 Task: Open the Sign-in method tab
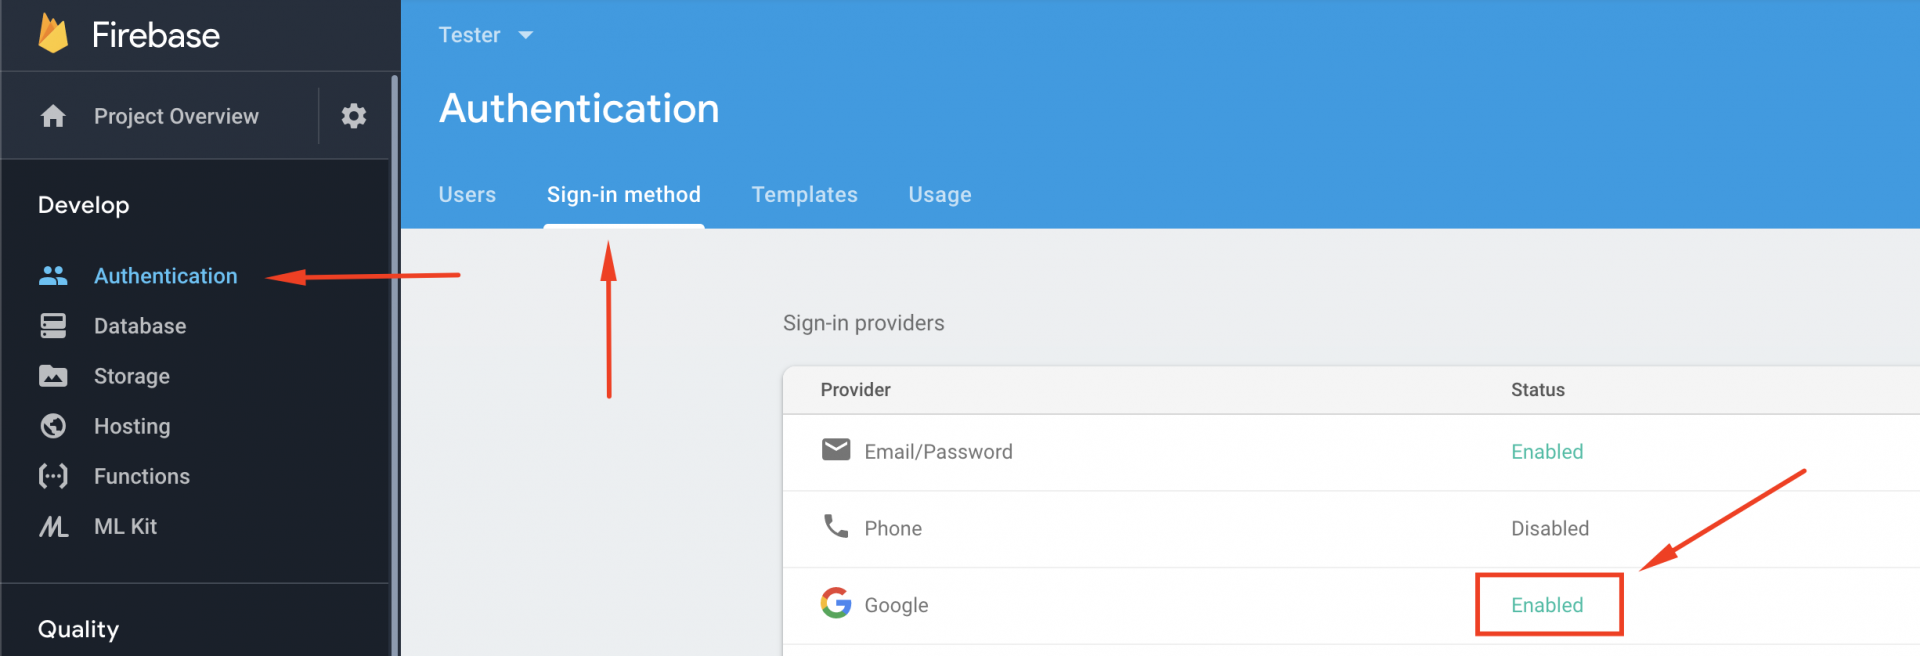coord(623,195)
